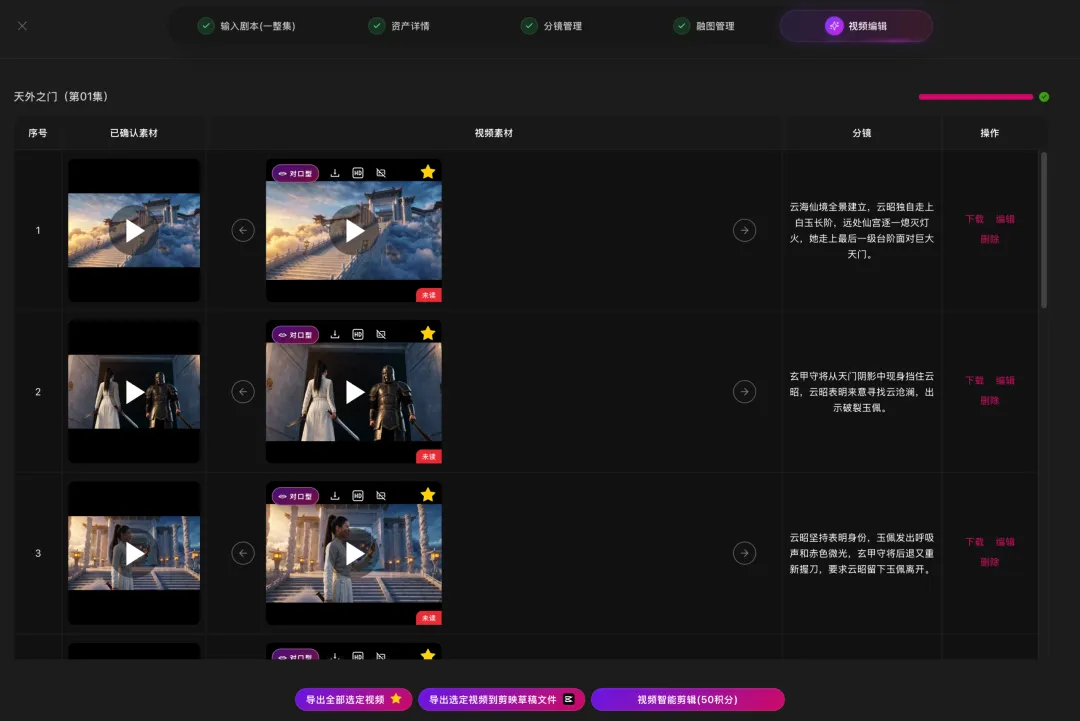Toggle the star on the partially visible row 4 video
This screenshot has width=1080, height=721.
(x=428, y=654)
